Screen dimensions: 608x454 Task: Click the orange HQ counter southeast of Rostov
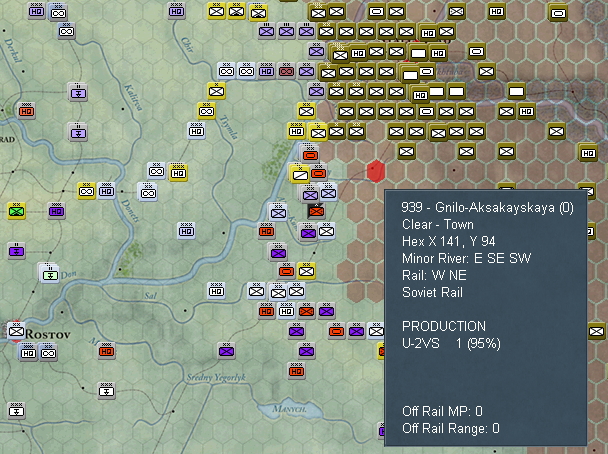point(106,351)
